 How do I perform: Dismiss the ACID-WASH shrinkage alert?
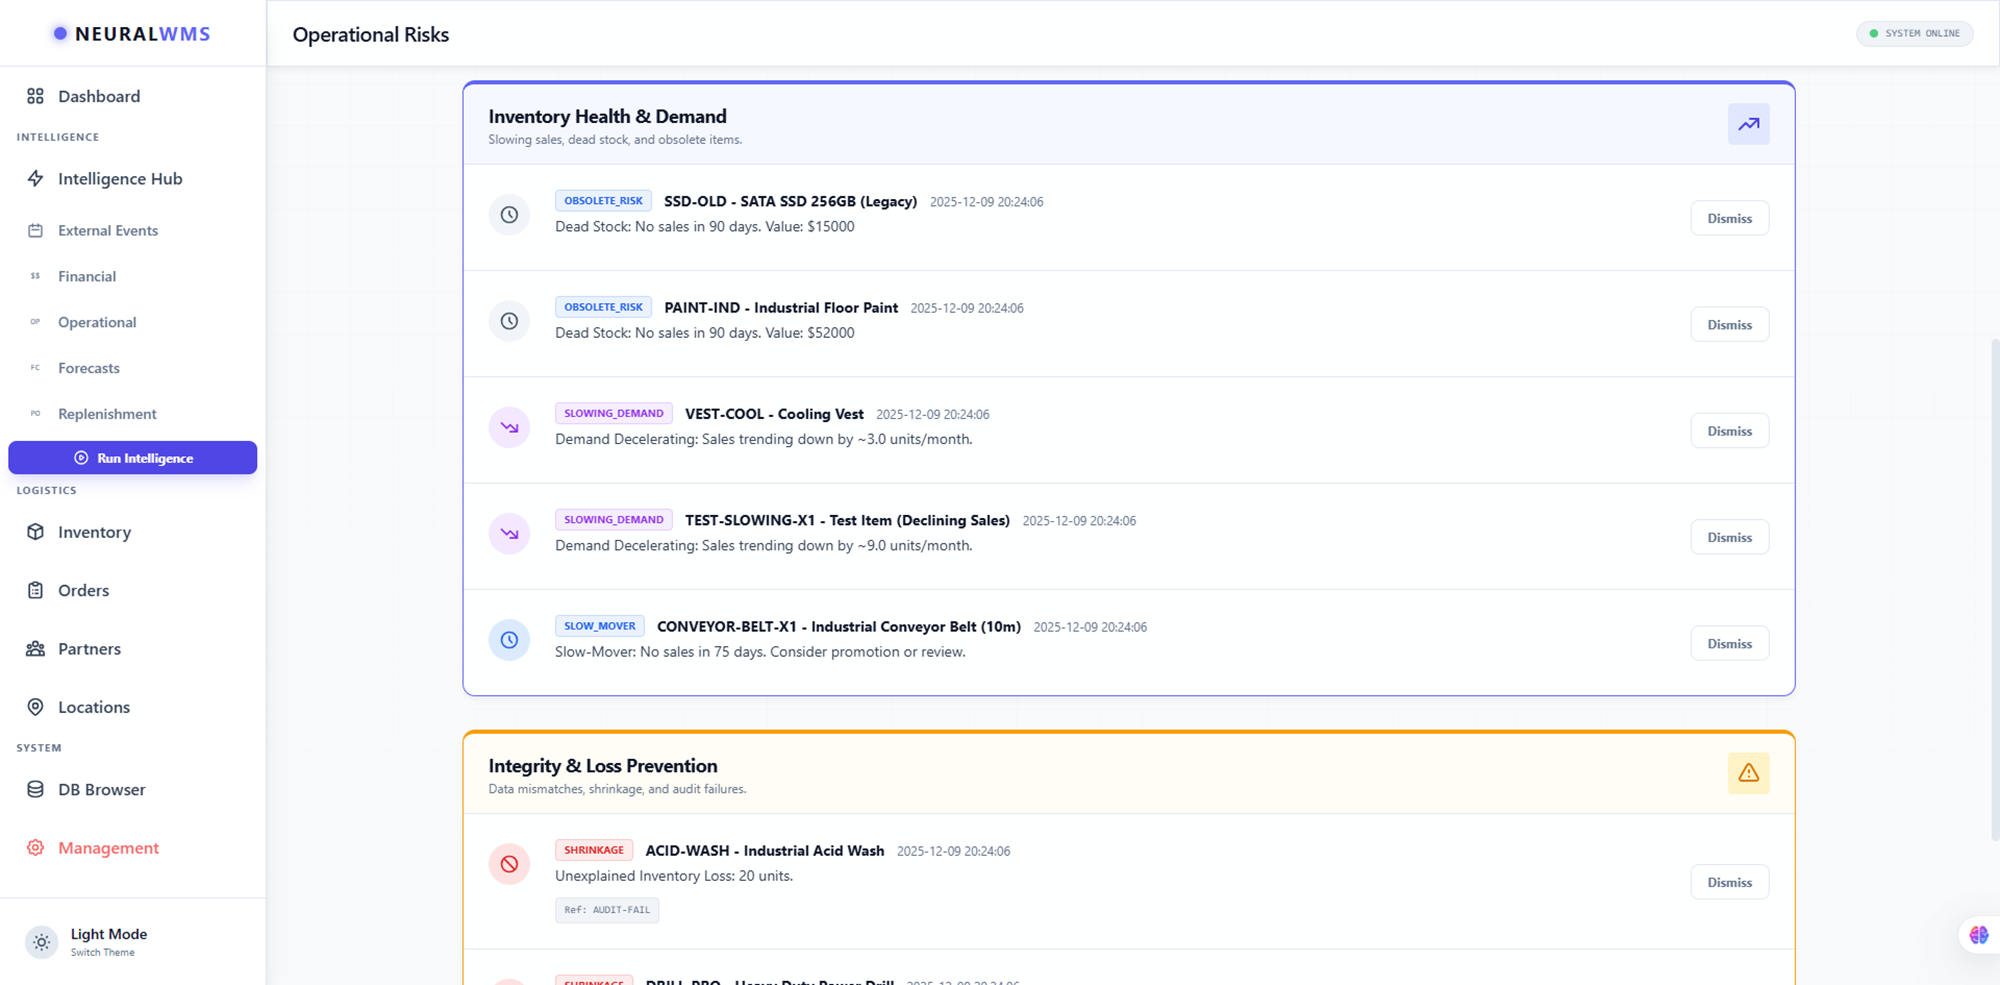[1729, 883]
